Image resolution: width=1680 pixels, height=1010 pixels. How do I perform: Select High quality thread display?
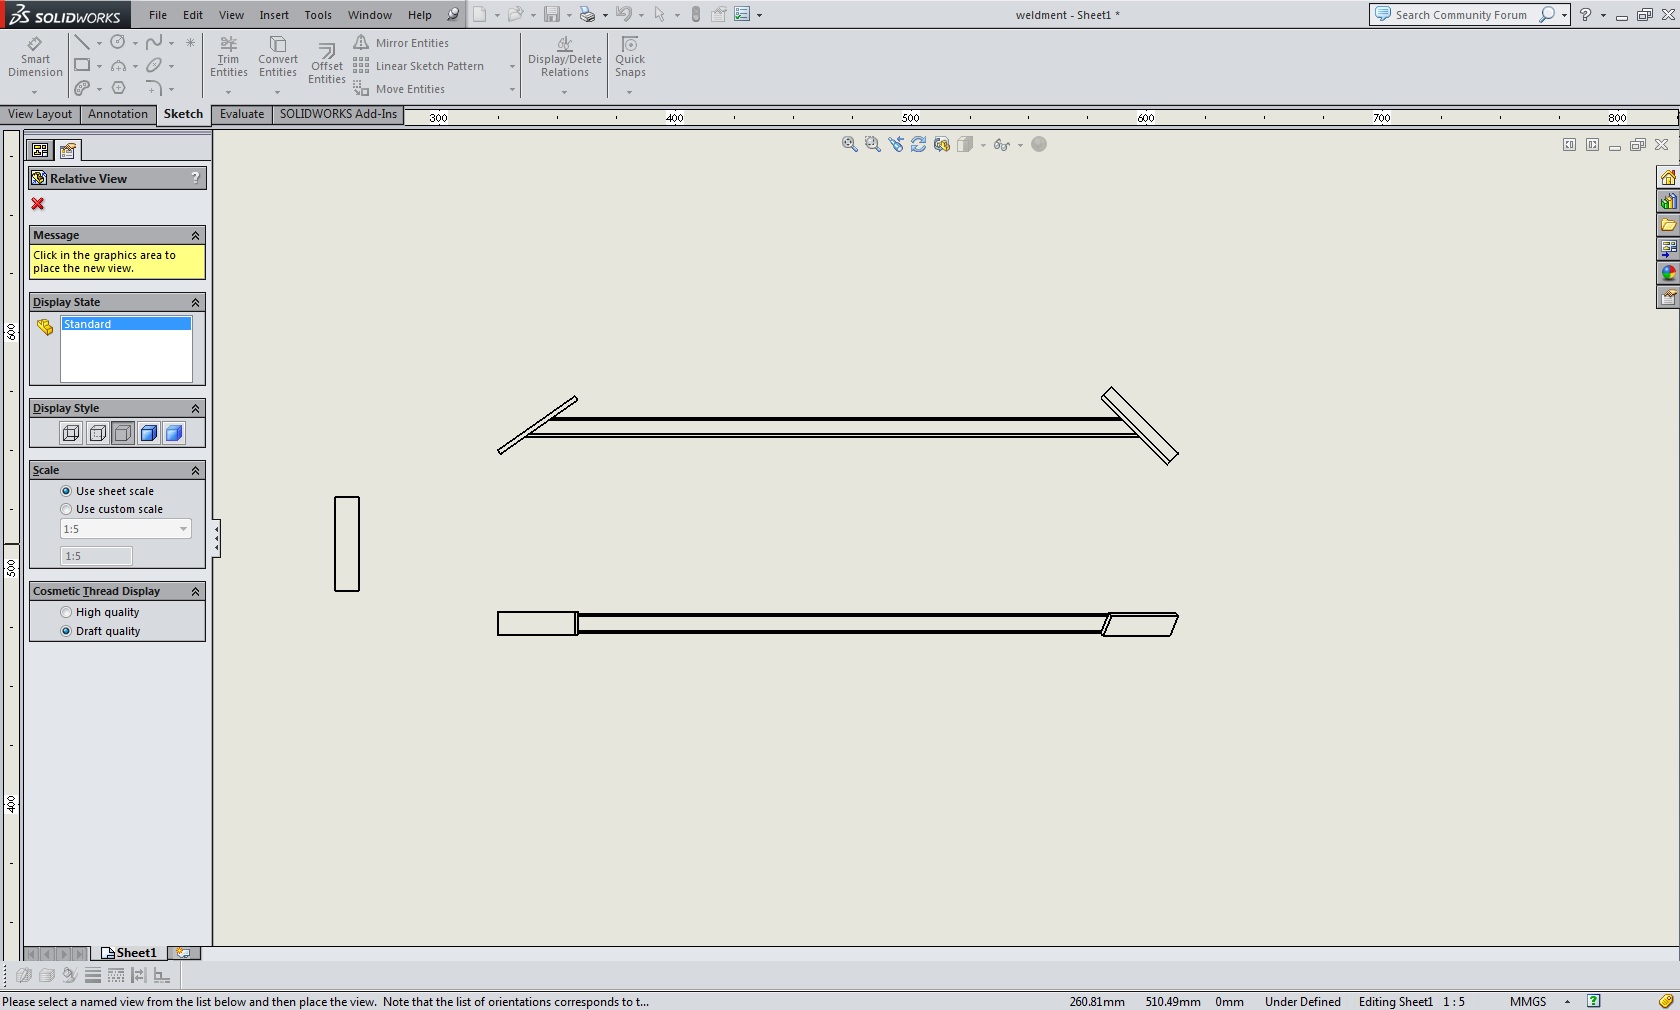pos(67,612)
